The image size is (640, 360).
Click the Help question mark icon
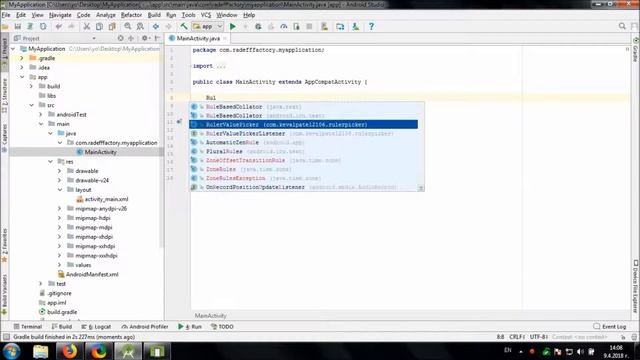click(371, 27)
